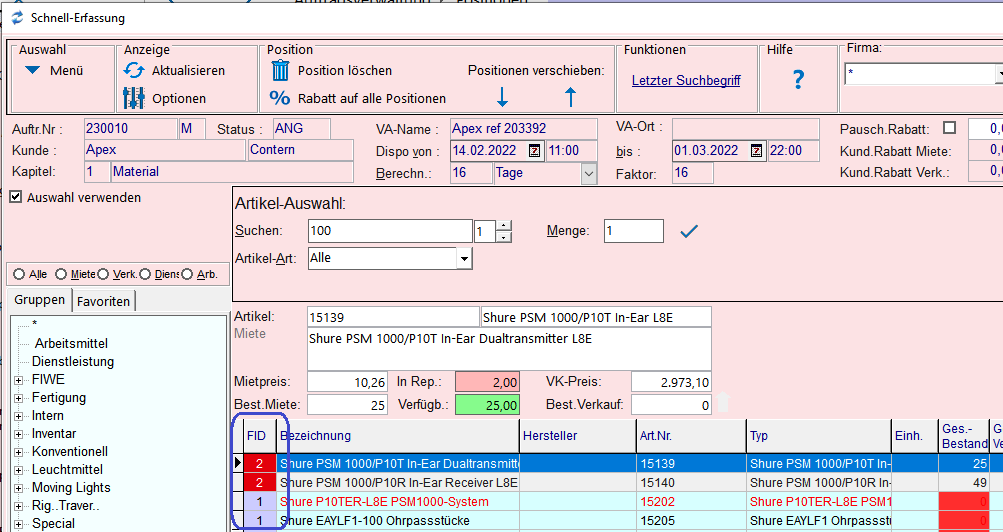The width and height of the screenshot is (1003, 532).
Task: Toggle Pausch.Rabatt checkbox
Action: coord(949,128)
